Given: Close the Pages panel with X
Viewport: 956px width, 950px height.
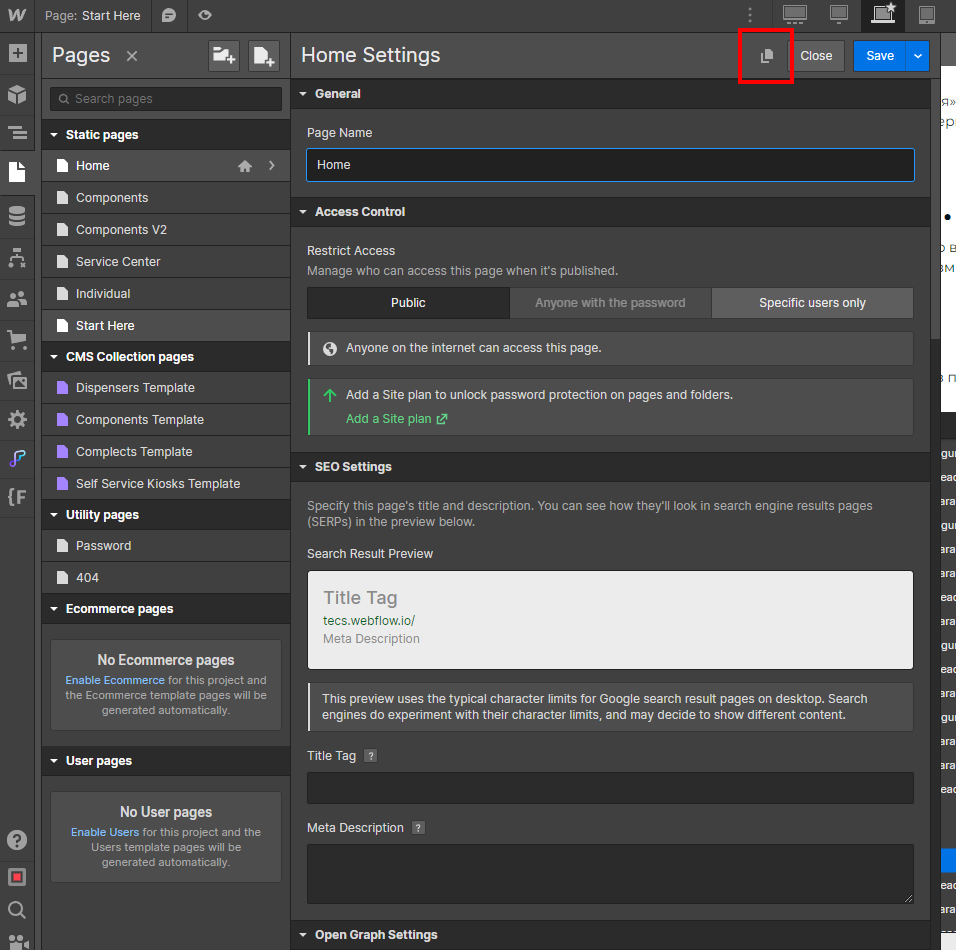Looking at the screenshot, I should point(132,56).
